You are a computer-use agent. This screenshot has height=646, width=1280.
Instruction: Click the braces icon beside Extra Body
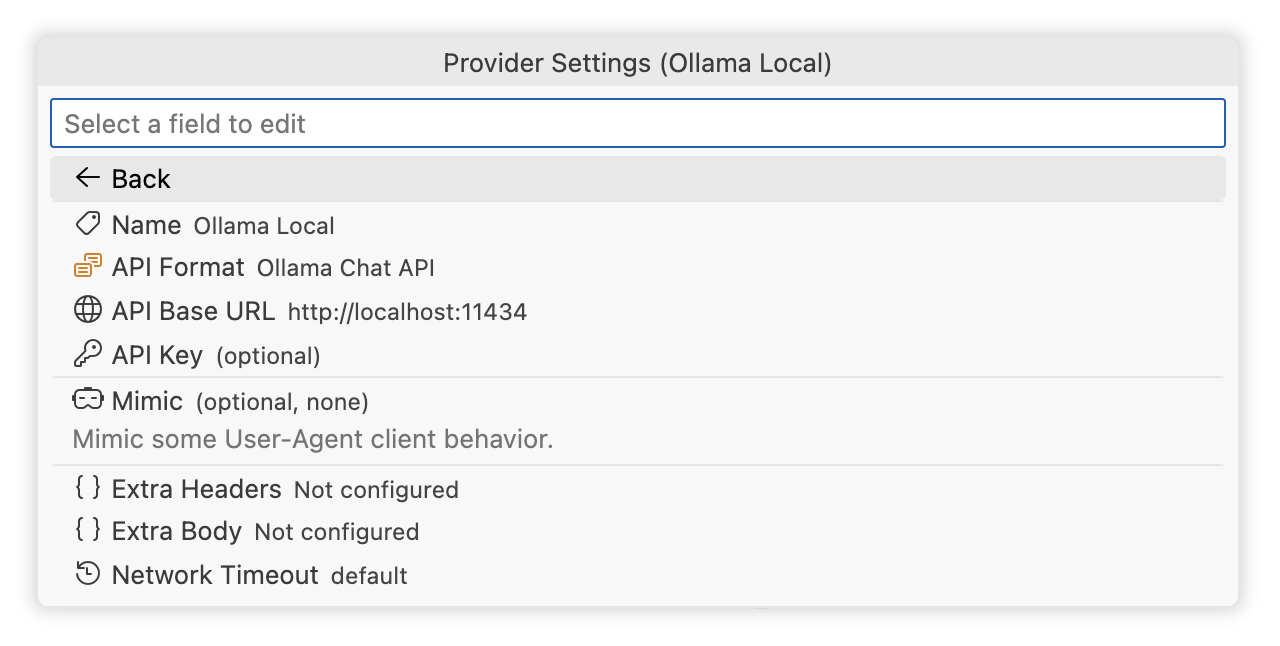pos(88,530)
